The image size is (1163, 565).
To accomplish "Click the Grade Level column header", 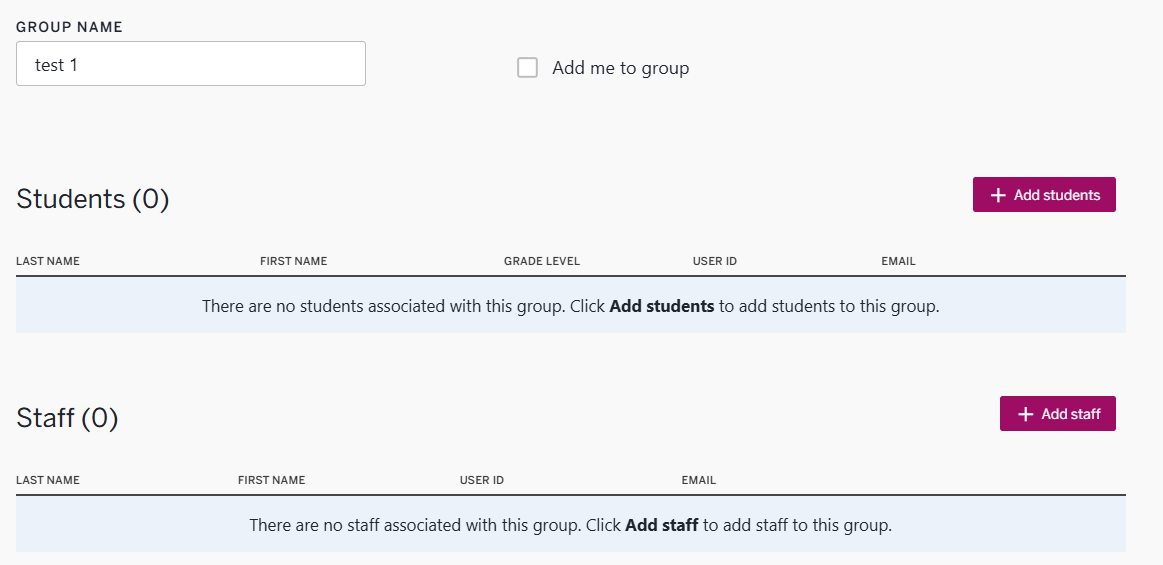I will 541,261.
